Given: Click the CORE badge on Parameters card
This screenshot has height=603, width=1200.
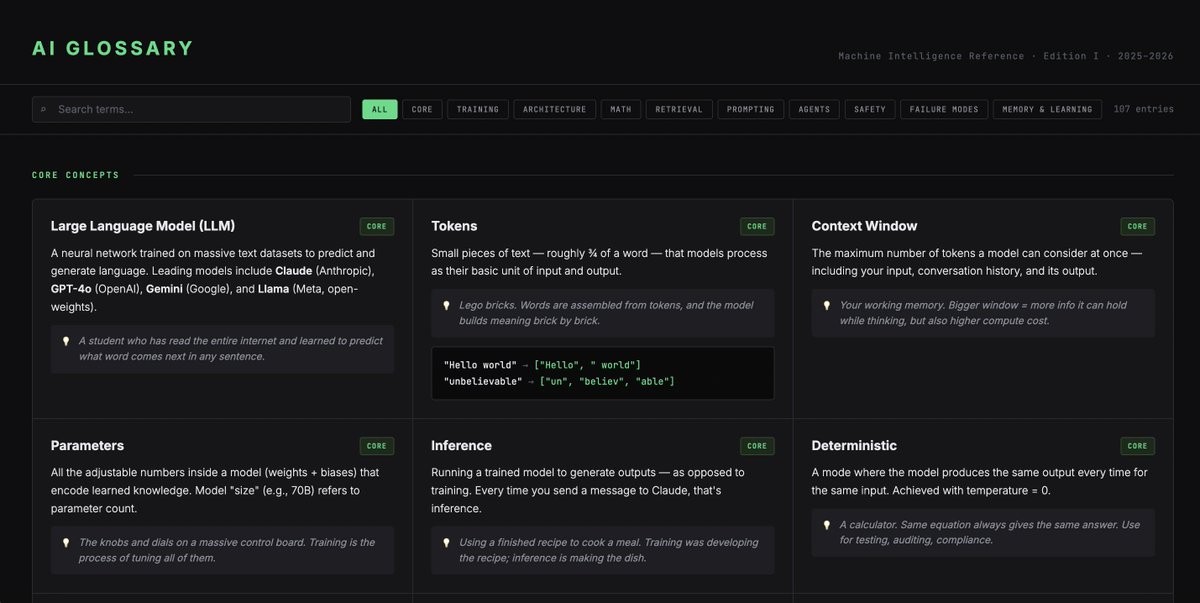Looking at the screenshot, I should tap(377, 446).
